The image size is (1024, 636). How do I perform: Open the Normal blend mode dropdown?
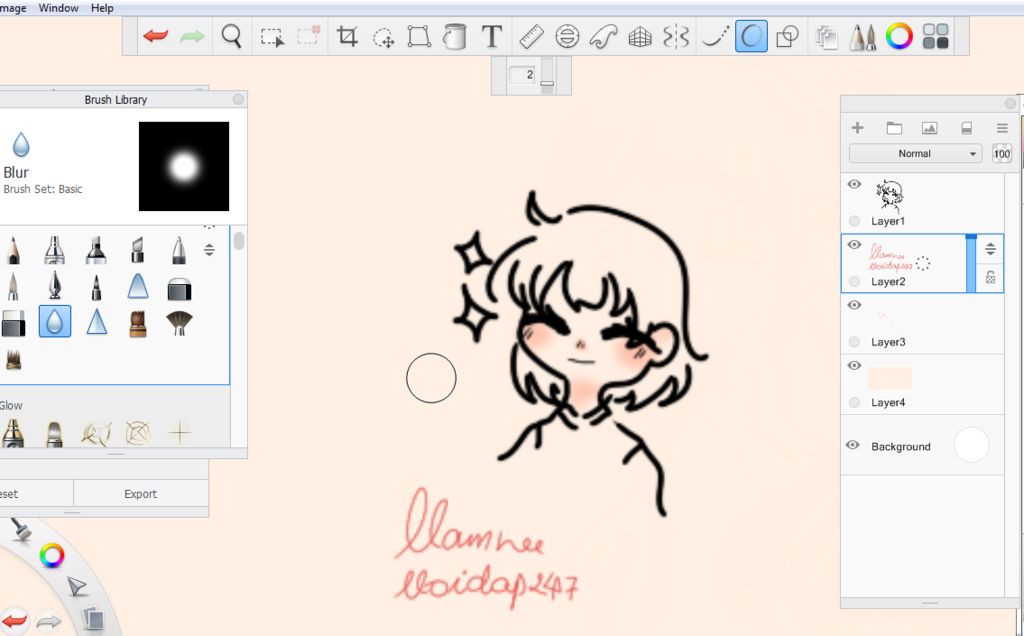click(x=914, y=153)
